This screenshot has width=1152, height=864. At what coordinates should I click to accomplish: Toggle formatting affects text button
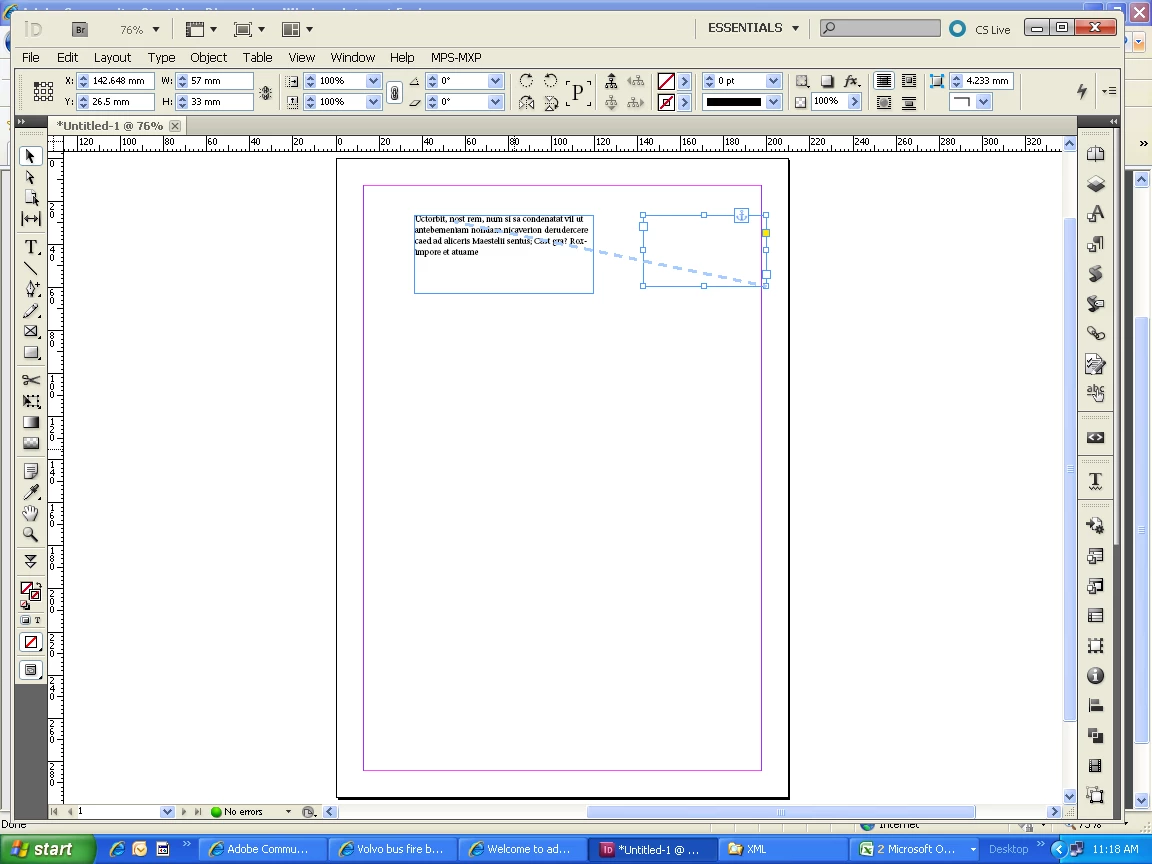(37, 620)
